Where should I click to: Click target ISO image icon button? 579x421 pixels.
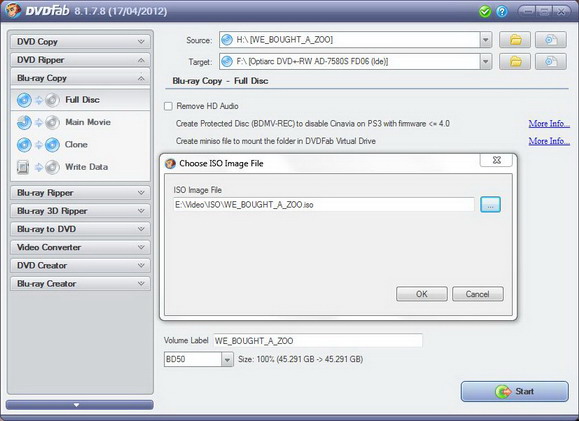click(x=551, y=62)
